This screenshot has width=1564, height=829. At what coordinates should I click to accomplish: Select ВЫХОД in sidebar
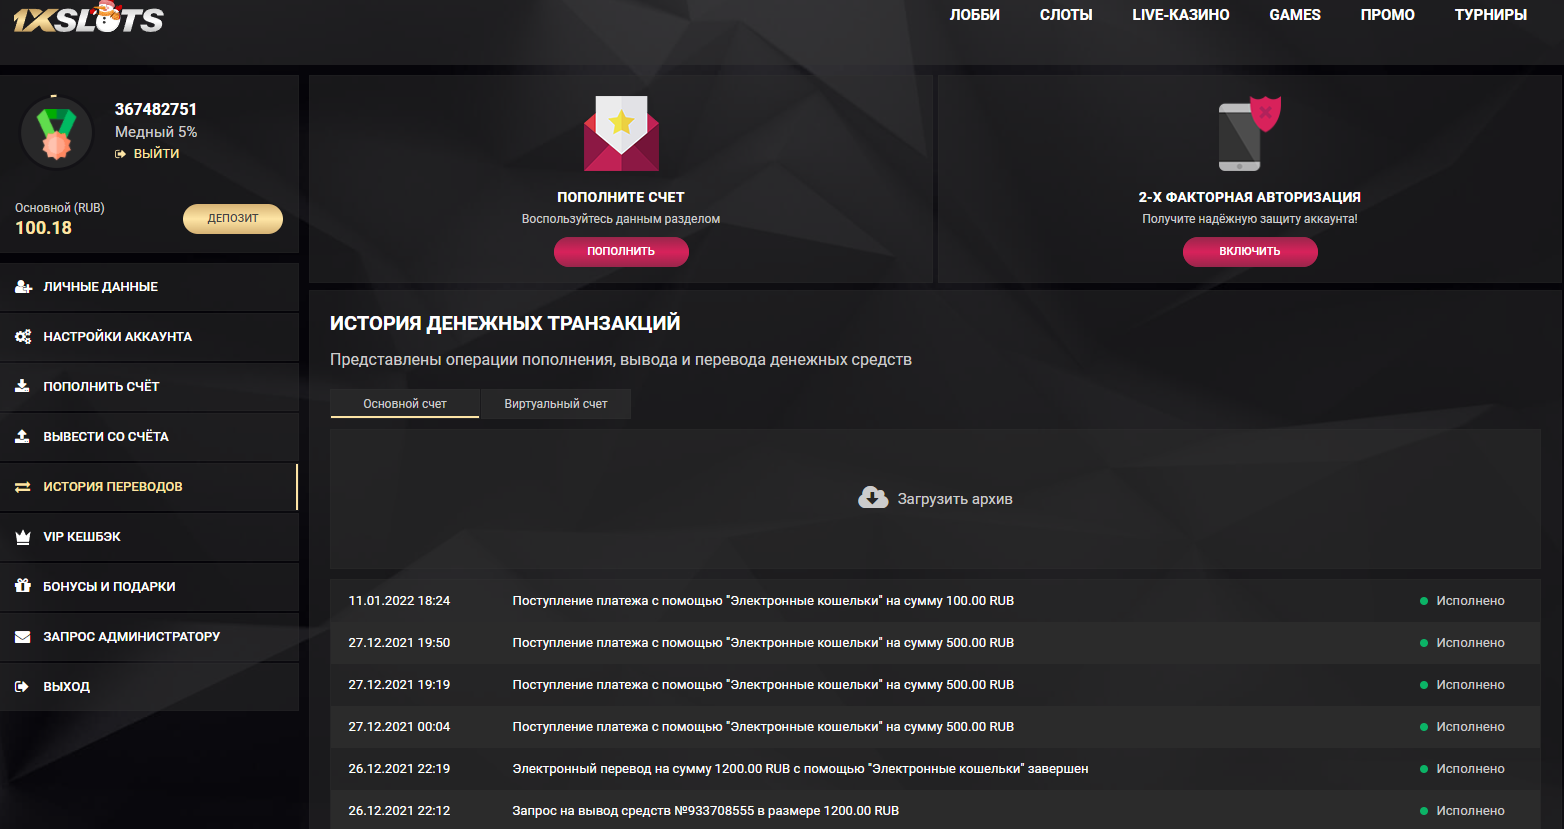tap(149, 687)
